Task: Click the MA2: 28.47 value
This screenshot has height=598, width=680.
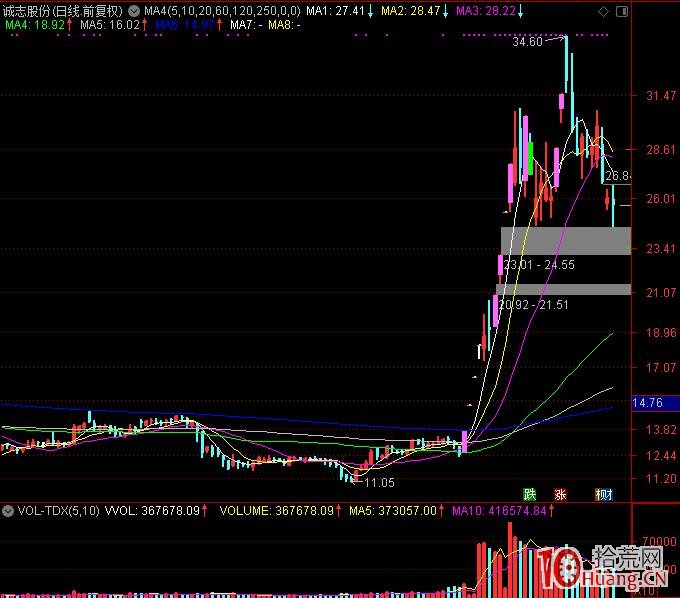Action: pos(410,11)
